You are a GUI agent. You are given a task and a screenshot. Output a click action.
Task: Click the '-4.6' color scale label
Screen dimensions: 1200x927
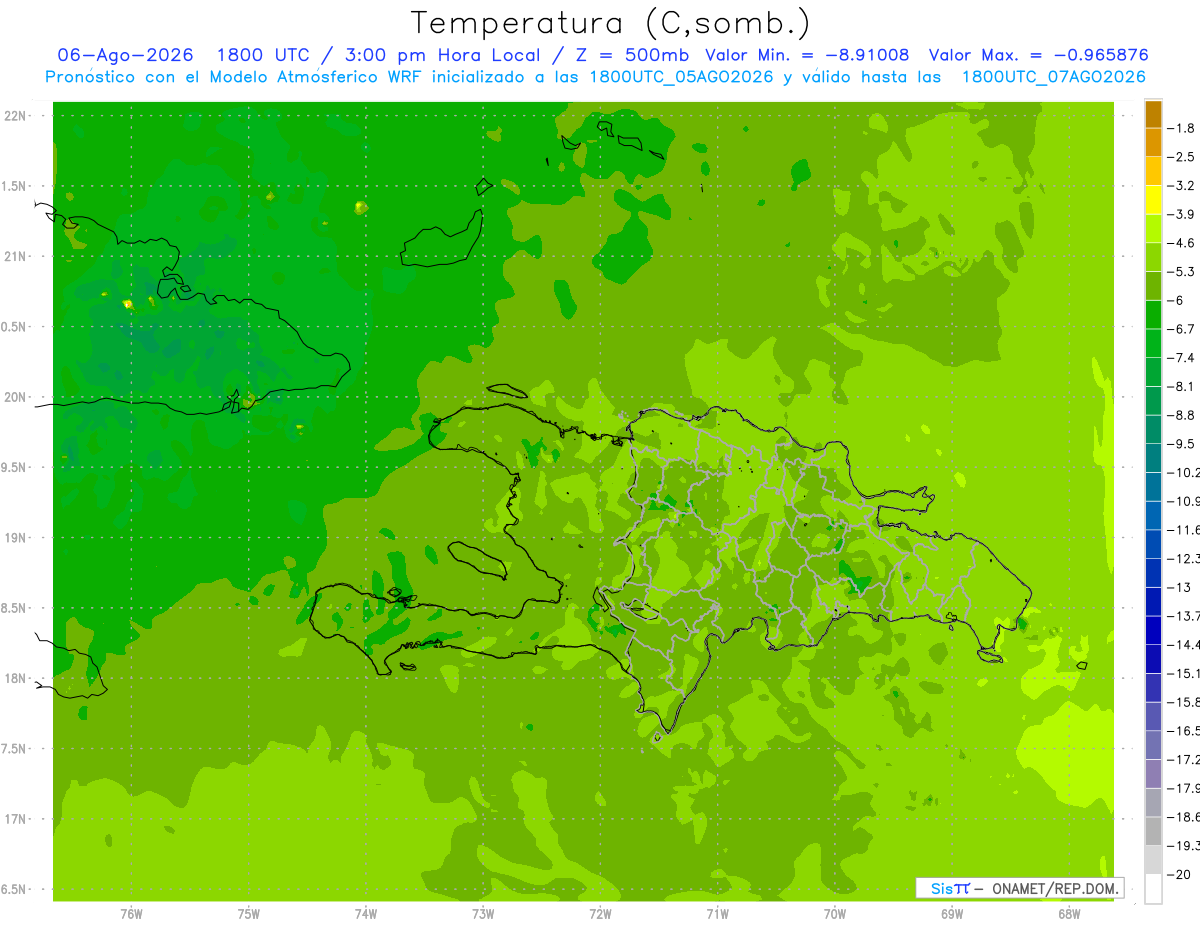pos(1183,243)
